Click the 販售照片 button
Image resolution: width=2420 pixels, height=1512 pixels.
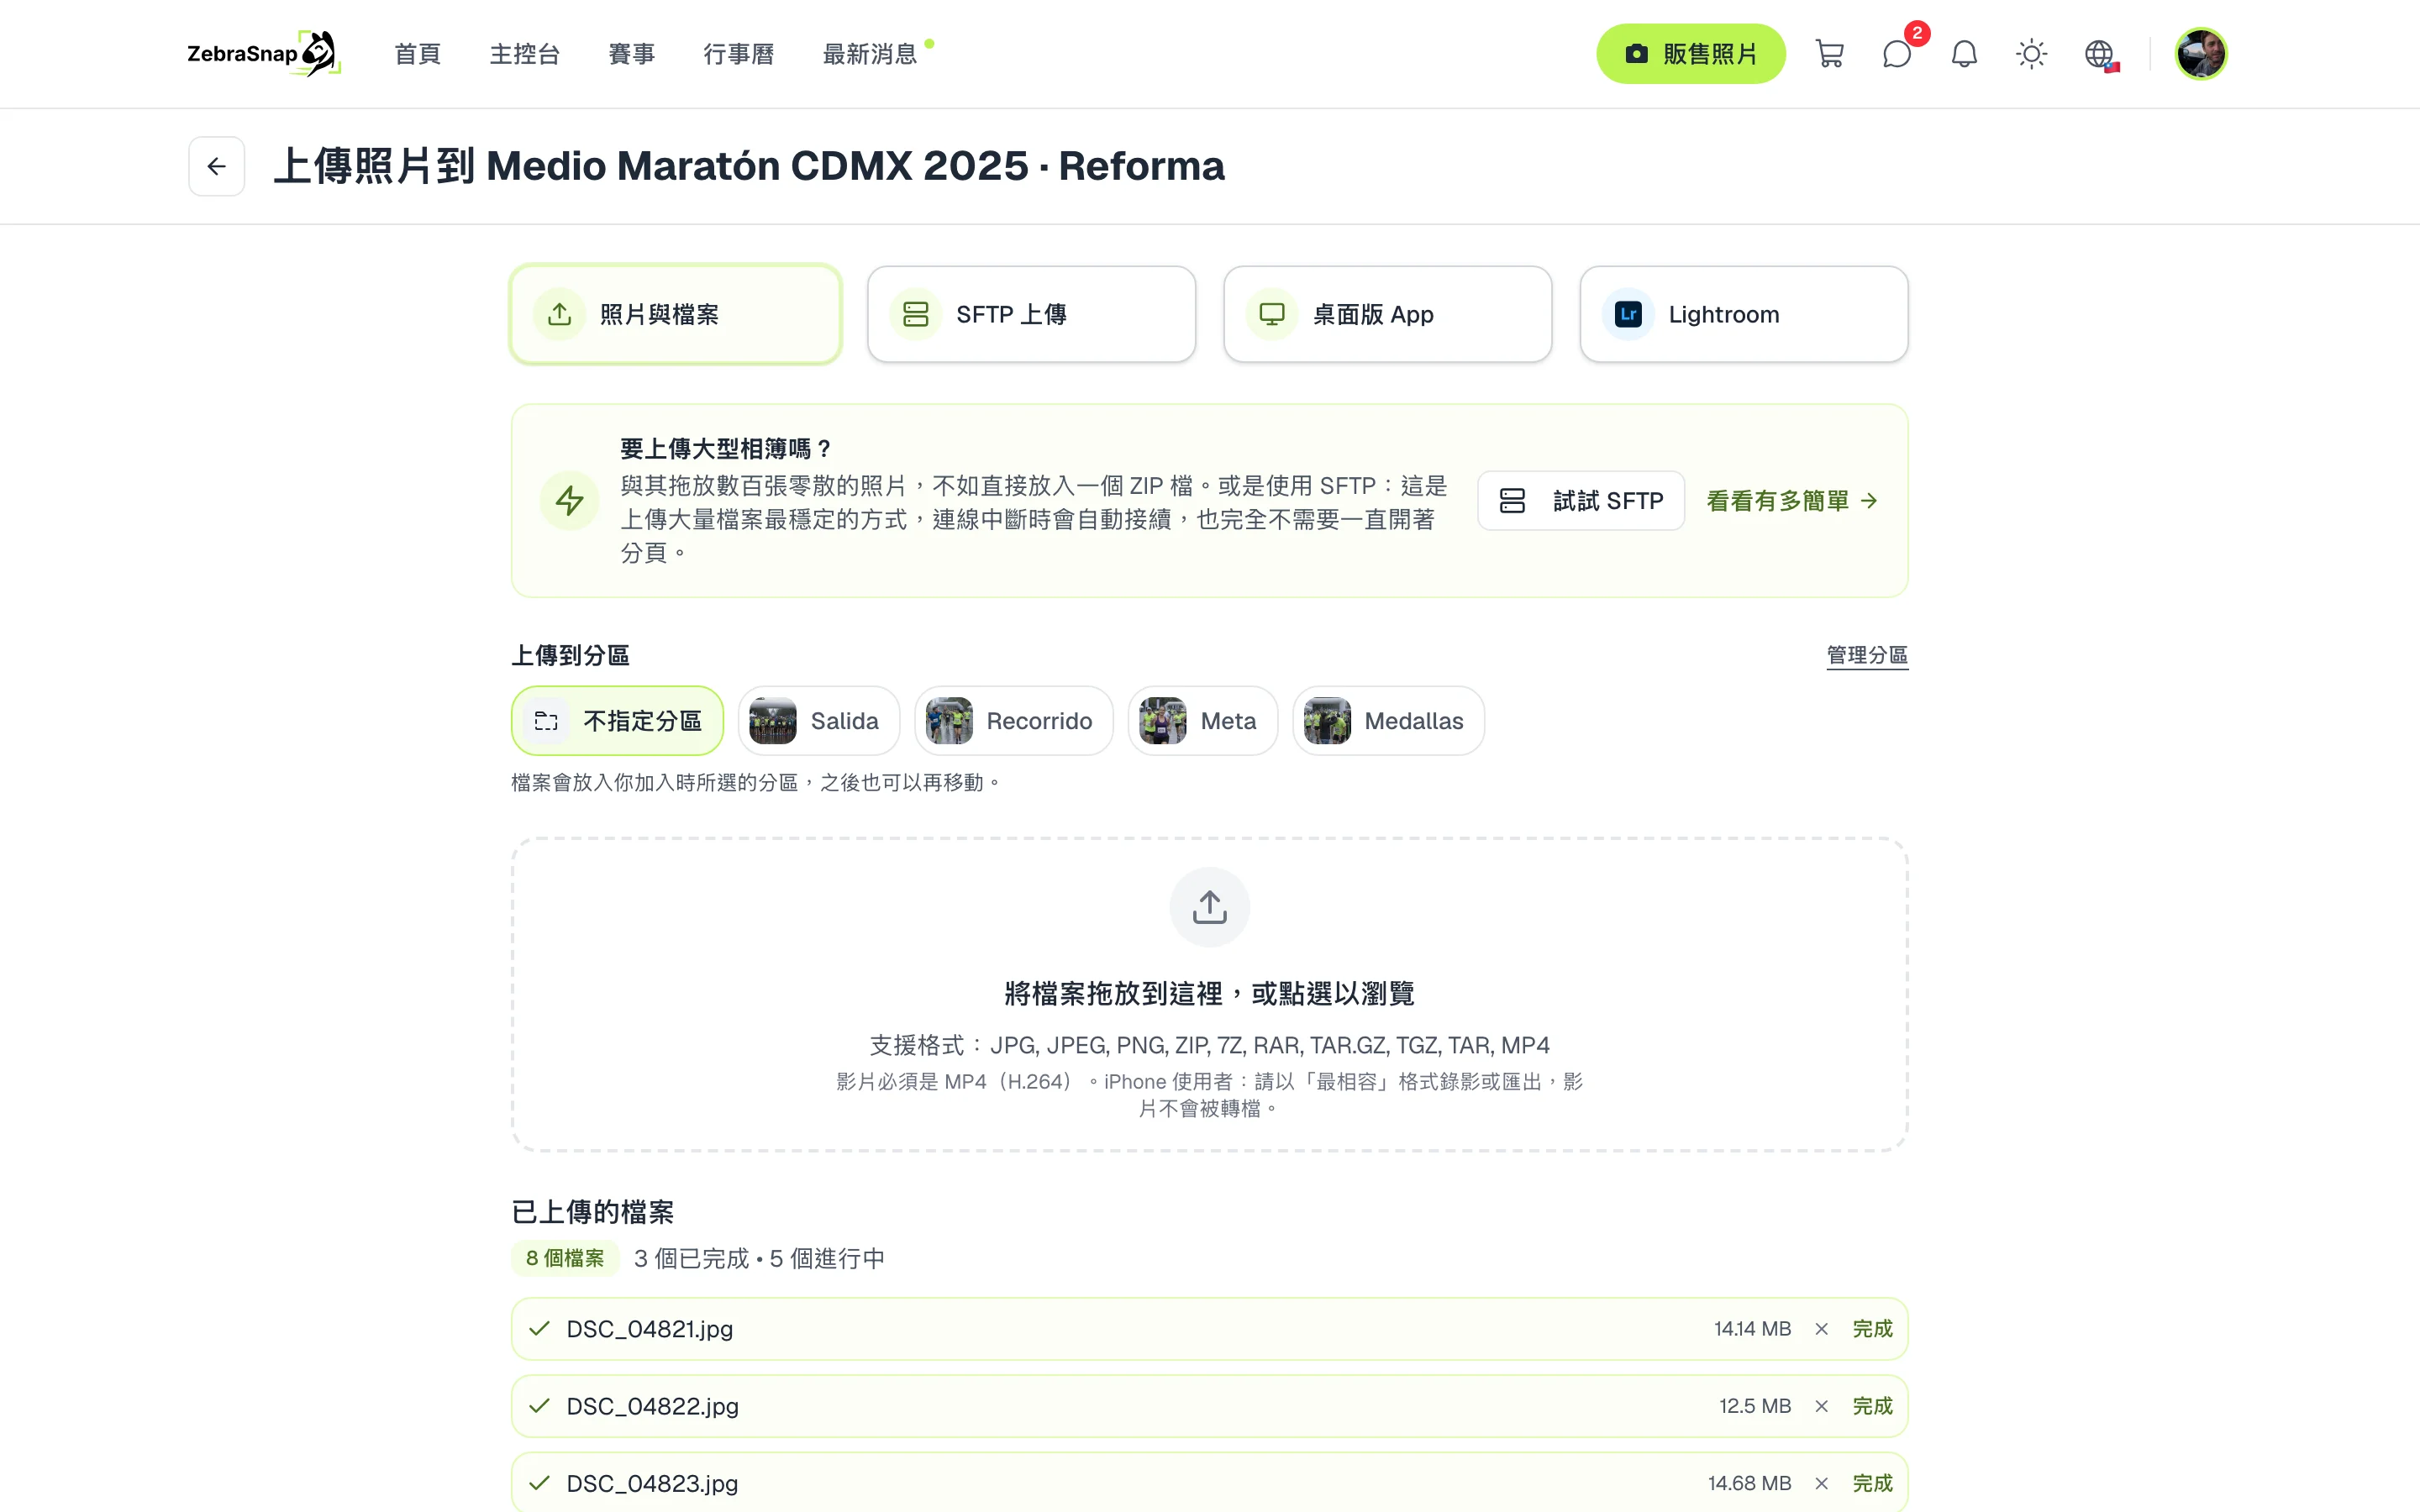click(1691, 54)
